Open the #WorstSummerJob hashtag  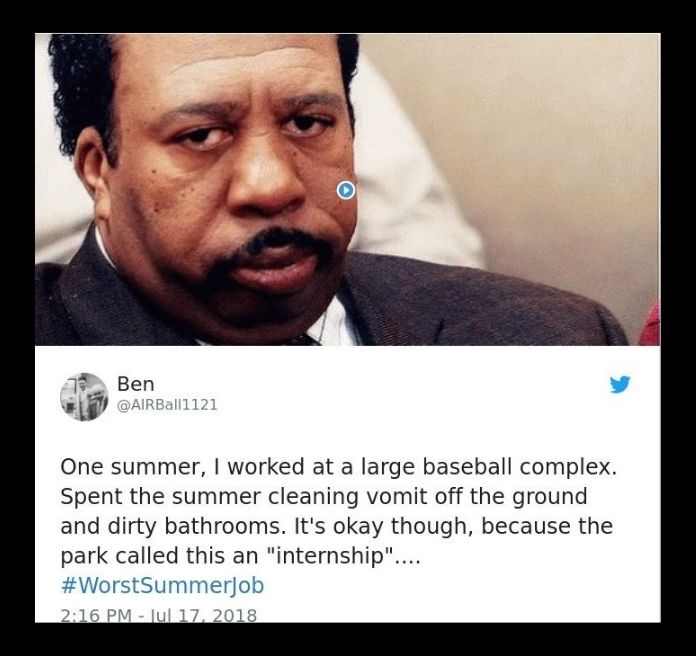pos(162,585)
